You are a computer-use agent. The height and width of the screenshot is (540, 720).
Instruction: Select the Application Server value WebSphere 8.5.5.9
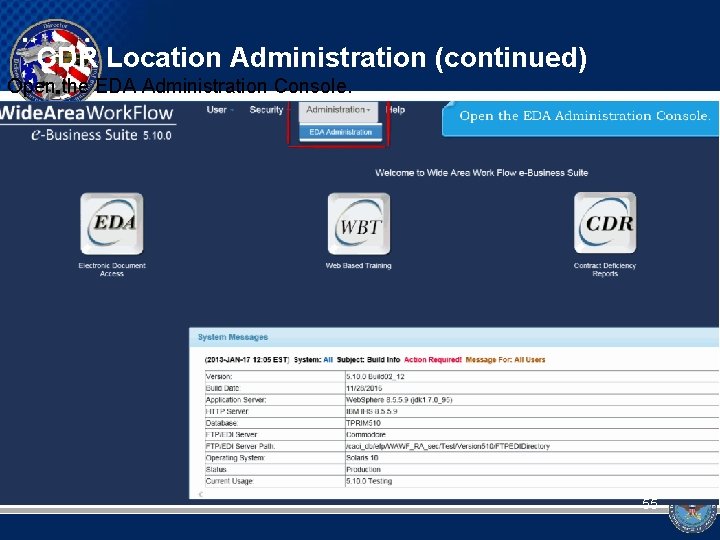(399, 400)
